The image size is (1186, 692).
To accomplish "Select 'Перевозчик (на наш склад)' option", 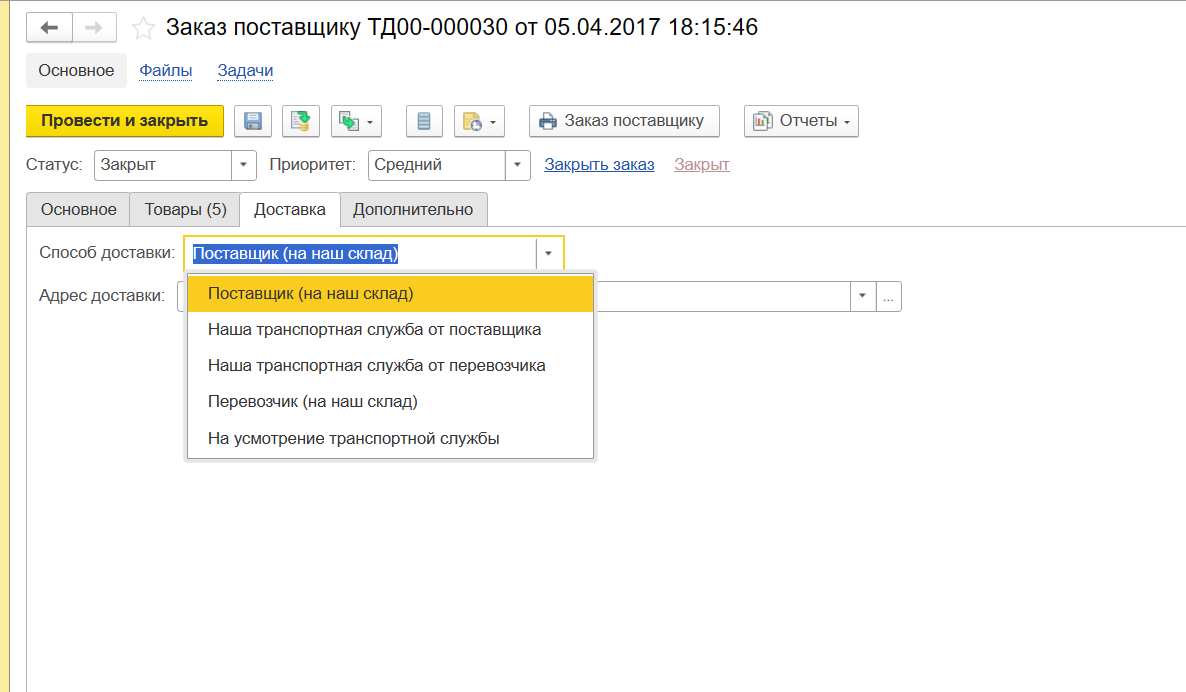I will (312, 402).
